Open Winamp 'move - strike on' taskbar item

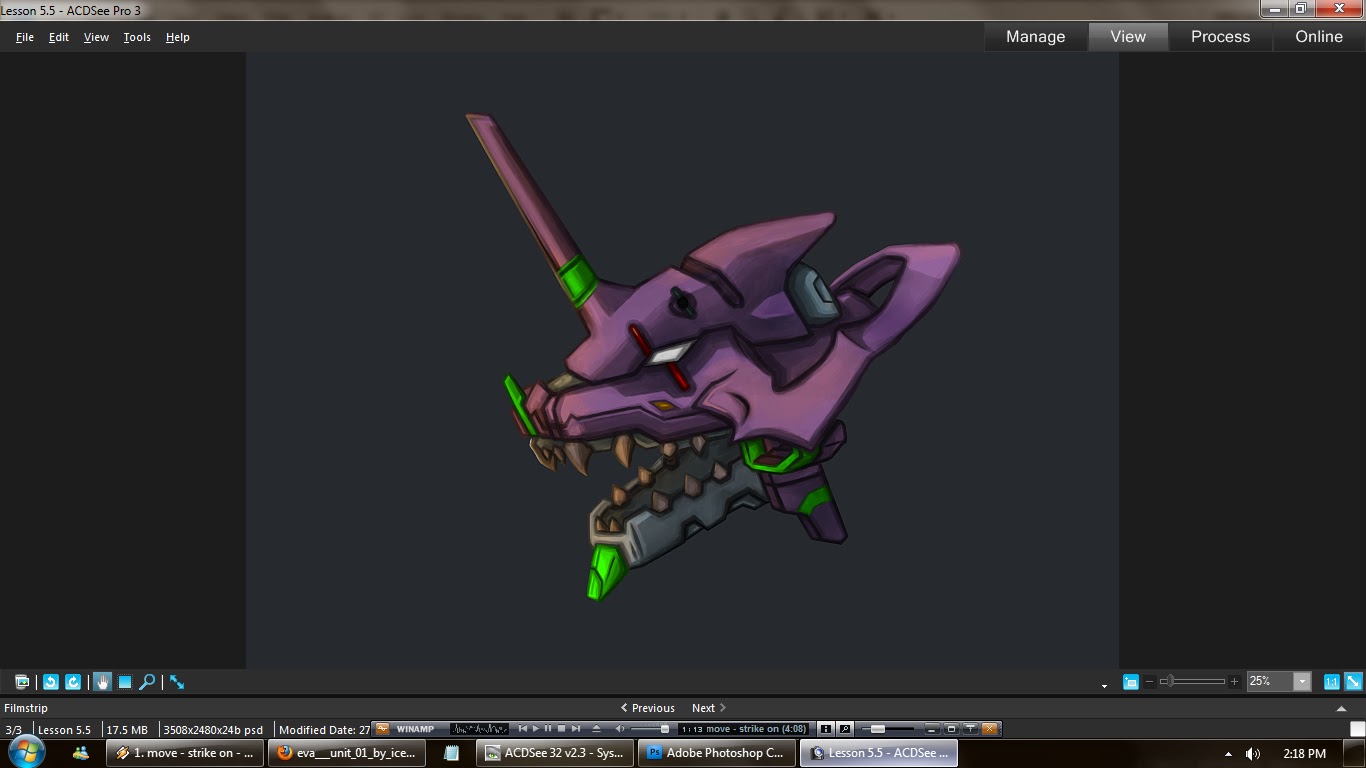coord(185,753)
